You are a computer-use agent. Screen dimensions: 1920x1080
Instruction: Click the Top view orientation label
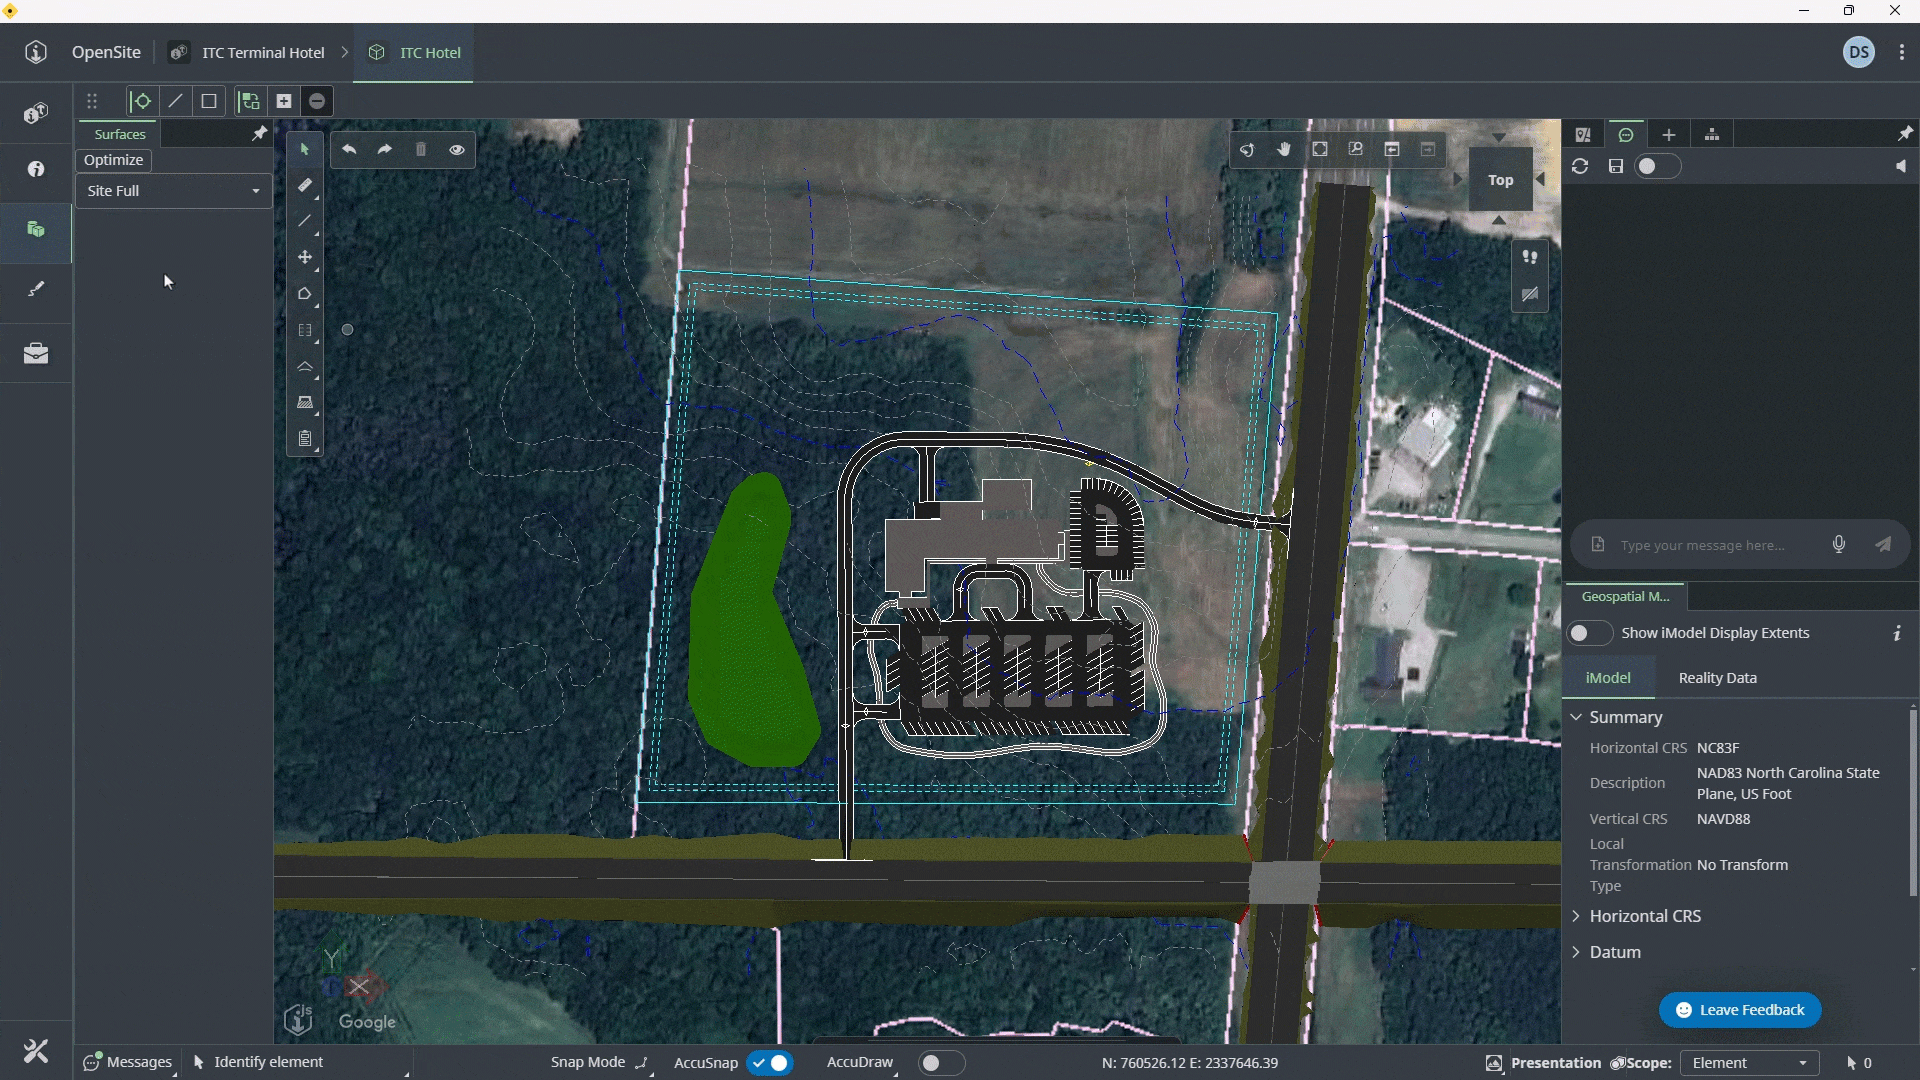point(1502,181)
